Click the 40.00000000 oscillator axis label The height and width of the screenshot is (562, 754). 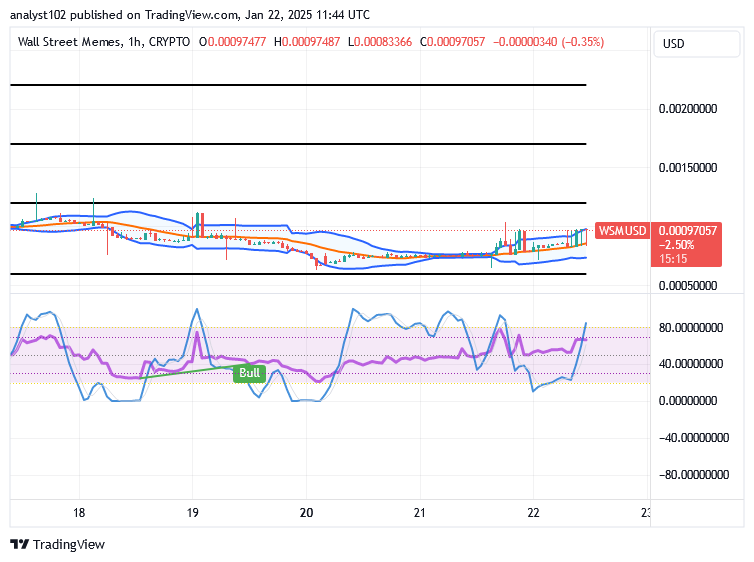click(691, 364)
